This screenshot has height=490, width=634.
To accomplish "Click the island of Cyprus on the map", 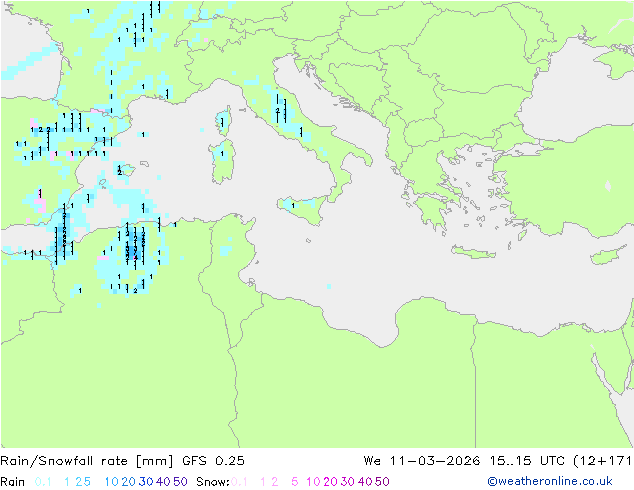I will point(609,256).
